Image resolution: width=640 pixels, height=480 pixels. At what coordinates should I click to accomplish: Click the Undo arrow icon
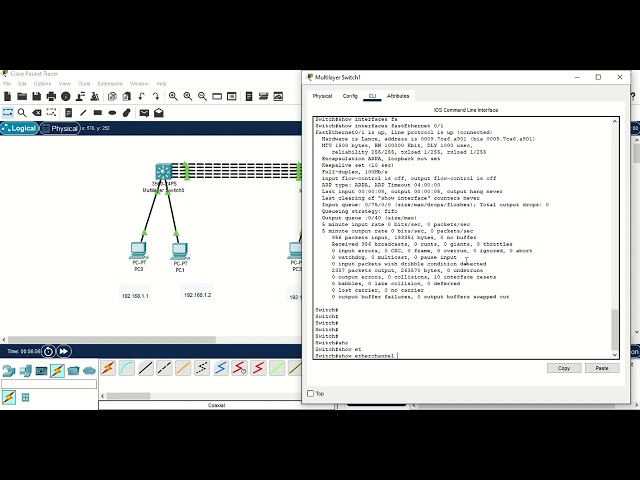coord(141,96)
